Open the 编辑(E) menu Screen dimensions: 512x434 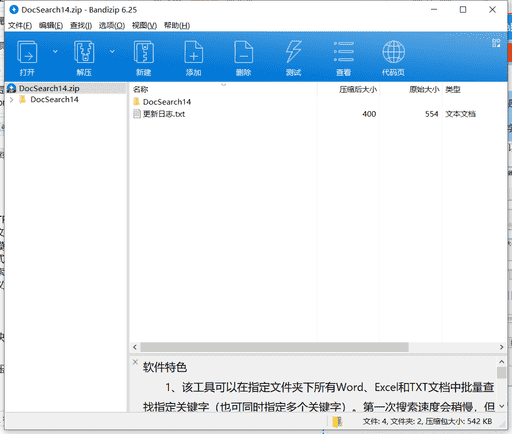tap(51, 26)
